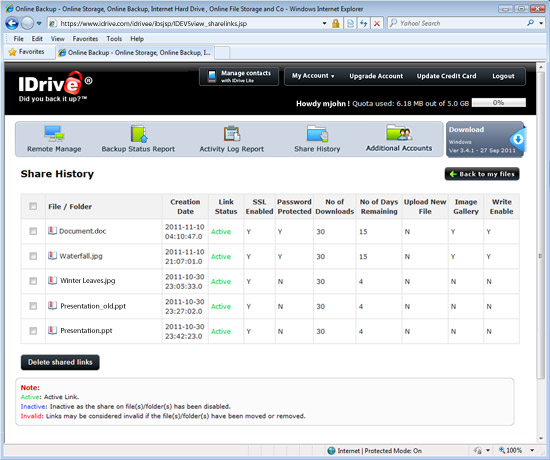Image resolution: width=550 pixels, height=460 pixels.
Task: Open the Backup Status Report icon
Action: point(139,133)
